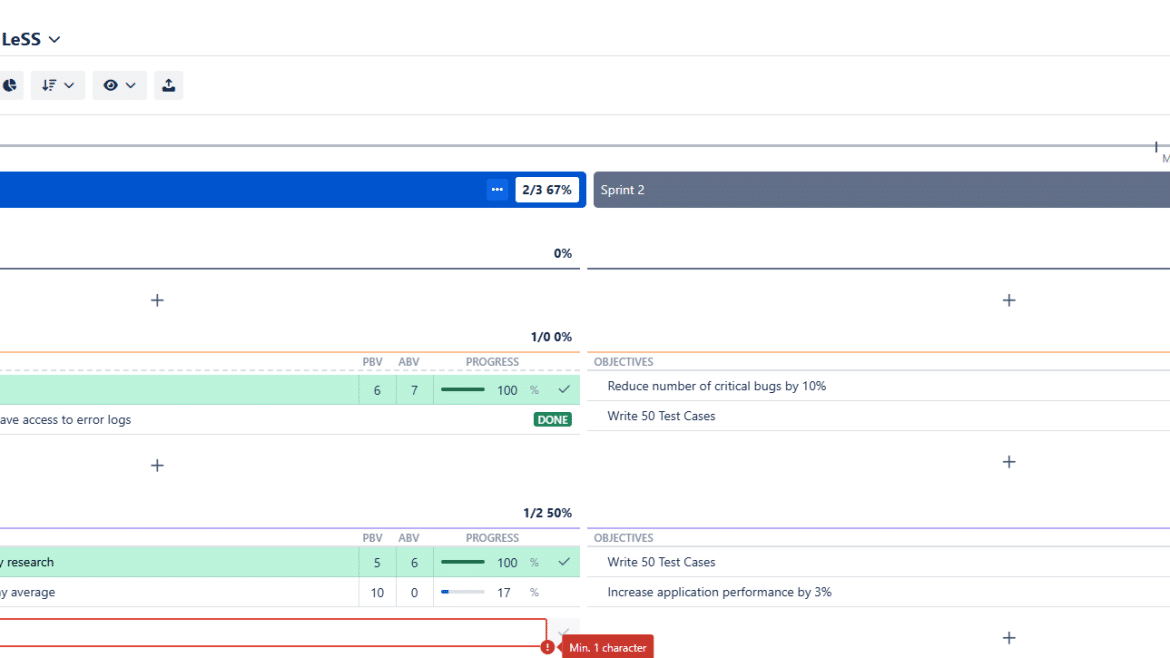Screen dimensions: 1170x658
Task: Click the plus icon under the 0% section
Action: [x=157, y=300]
